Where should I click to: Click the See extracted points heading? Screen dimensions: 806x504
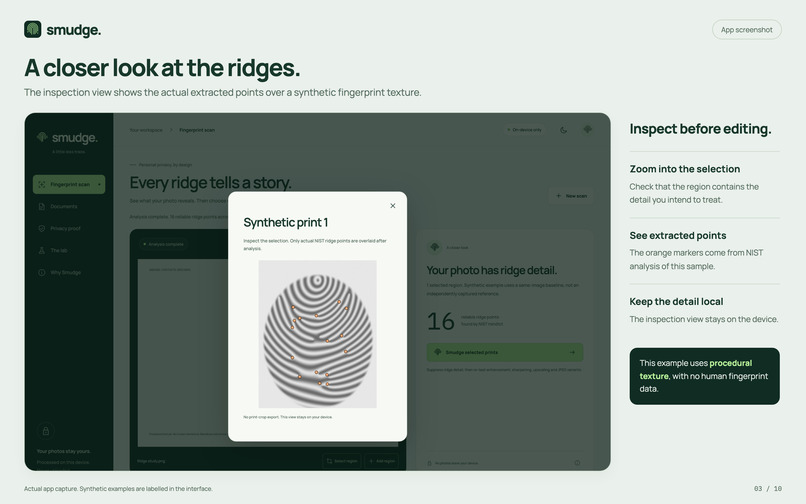coord(677,235)
